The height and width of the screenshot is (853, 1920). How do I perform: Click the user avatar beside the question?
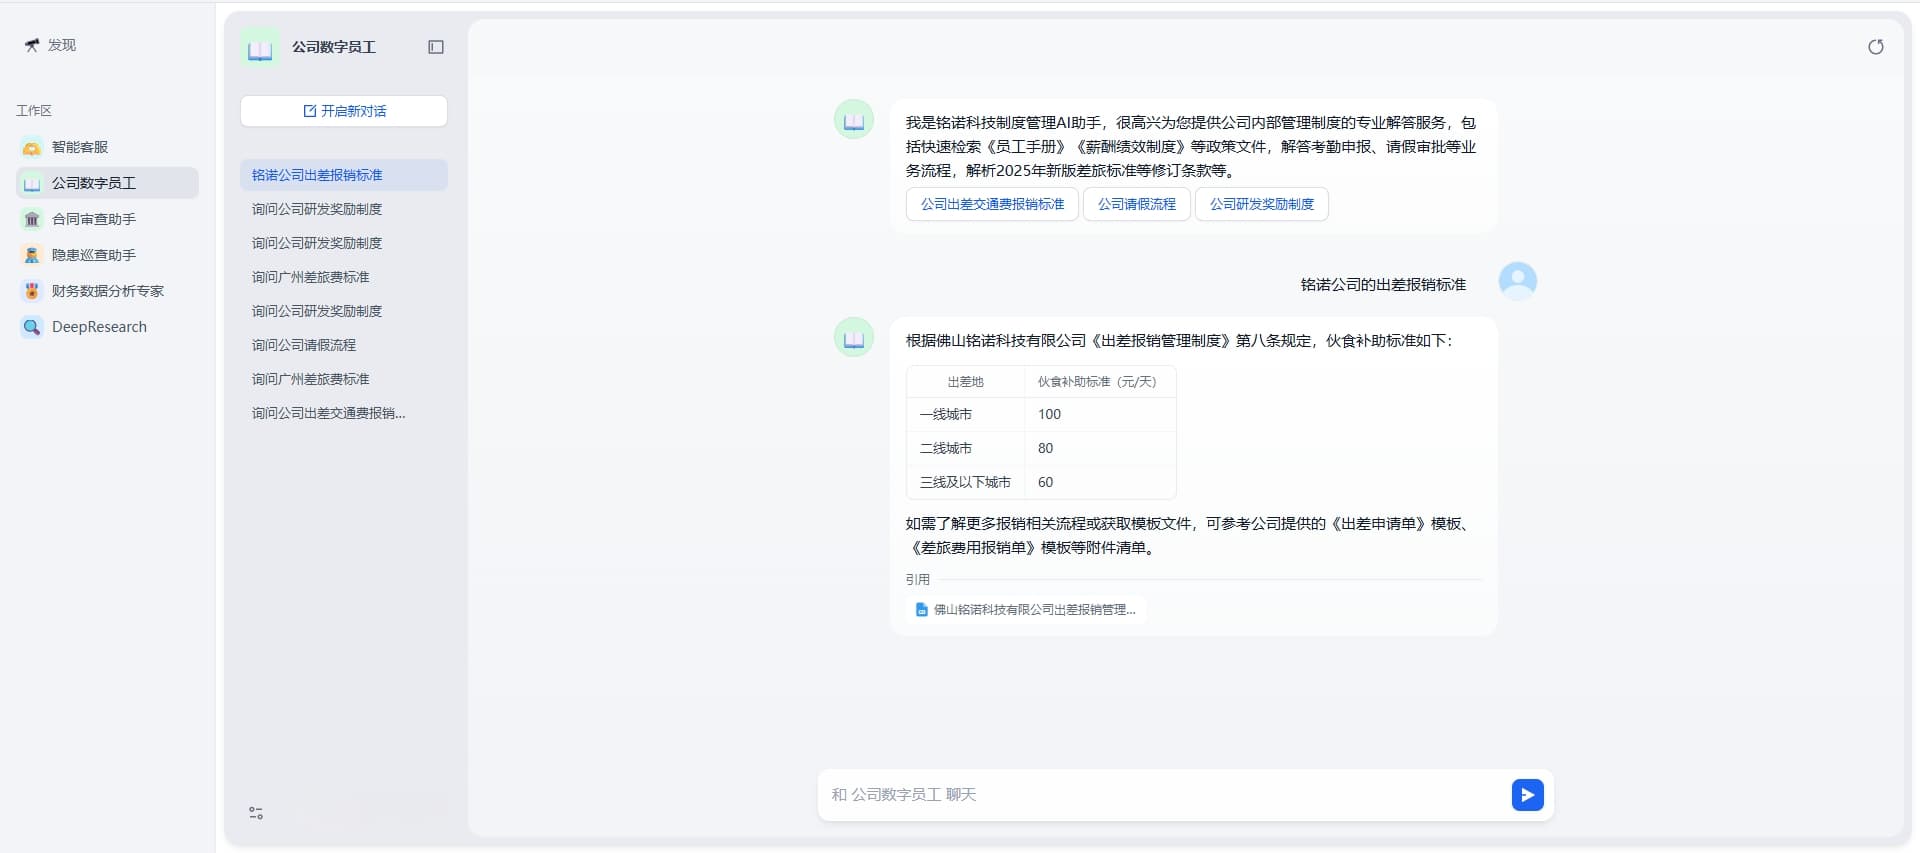point(1517,281)
